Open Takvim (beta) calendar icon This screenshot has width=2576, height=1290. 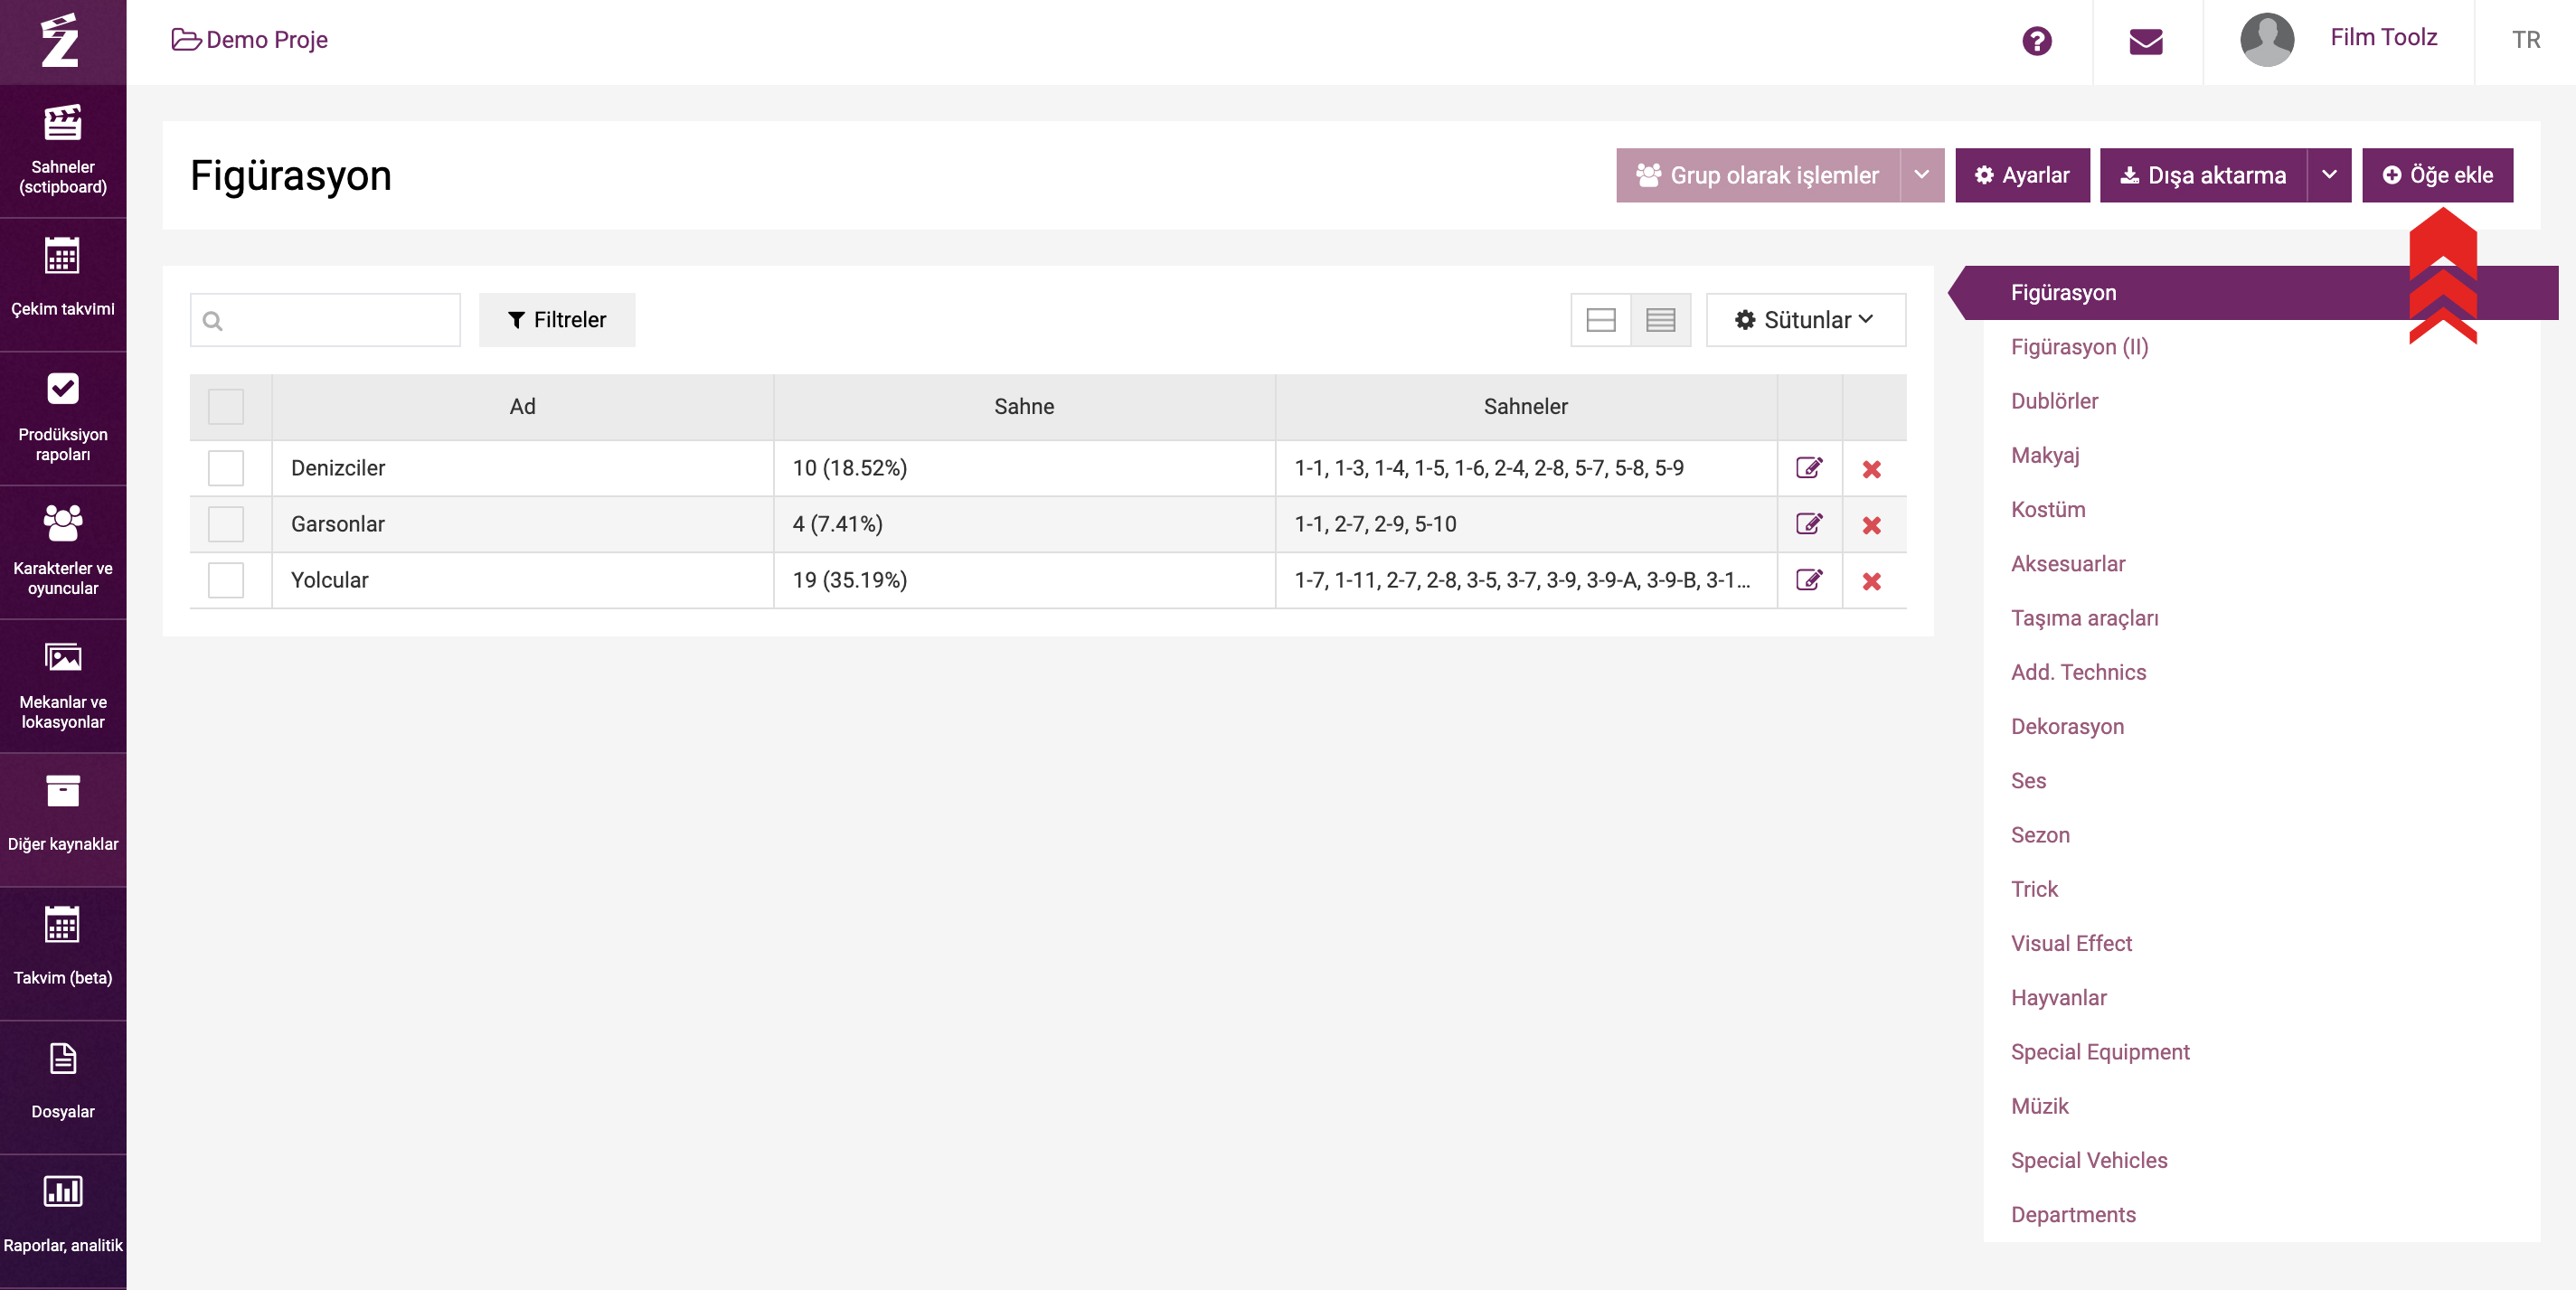click(x=62, y=925)
